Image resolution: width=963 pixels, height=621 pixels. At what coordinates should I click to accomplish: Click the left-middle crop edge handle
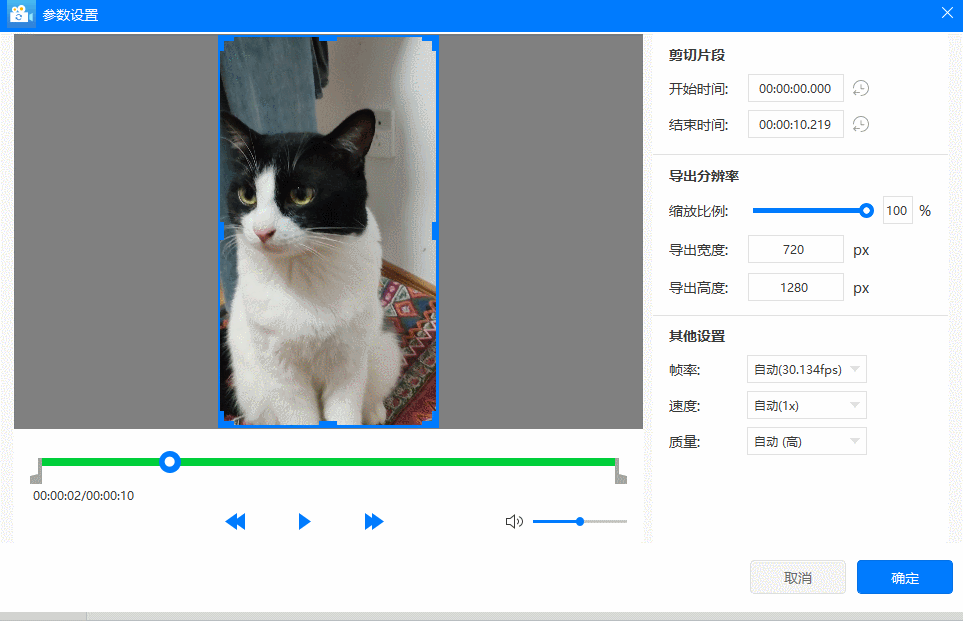pos(221,231)
